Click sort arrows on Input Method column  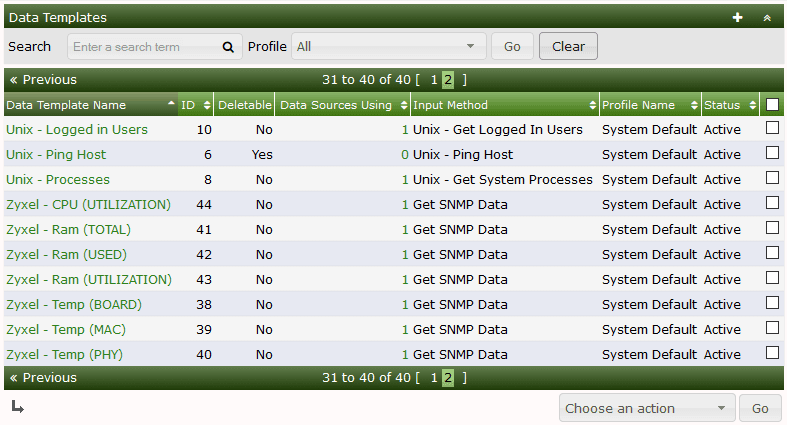coord(592,105)
